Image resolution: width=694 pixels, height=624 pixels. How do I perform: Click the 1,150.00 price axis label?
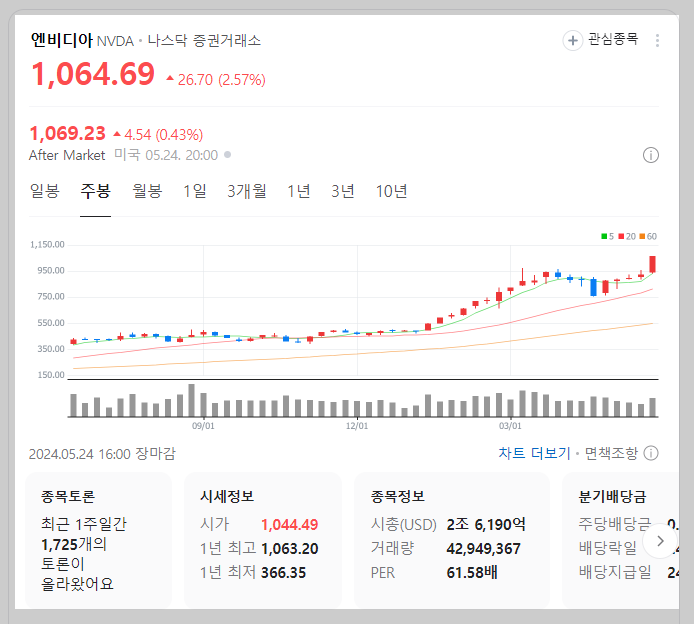47,244
